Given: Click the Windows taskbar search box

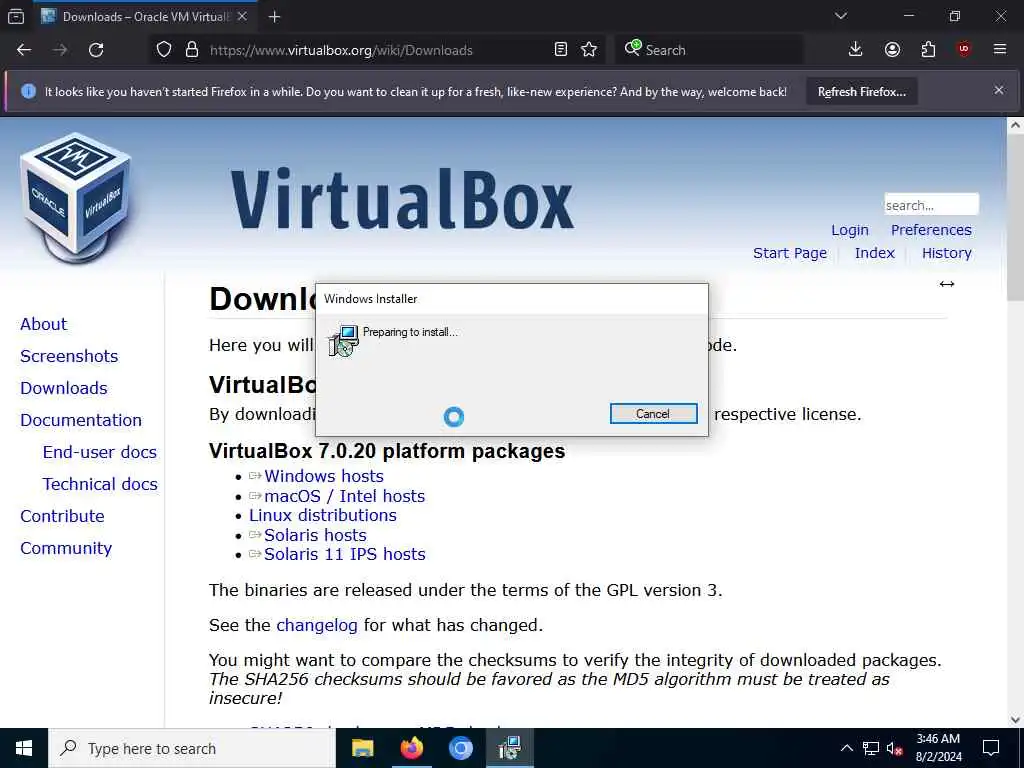Looking at the screenshot, I should (192, 748).
